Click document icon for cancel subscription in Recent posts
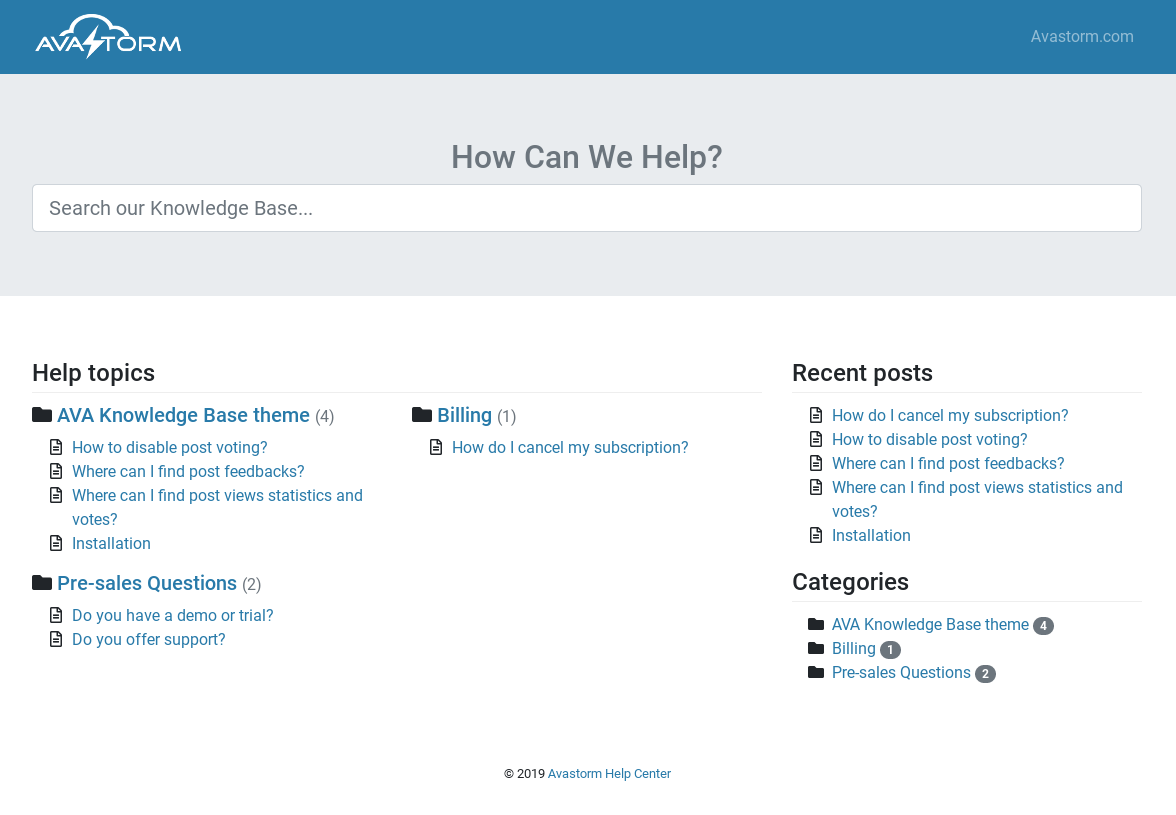Image resolution: width=1176 pixels, height=815 pixels. 816,415
